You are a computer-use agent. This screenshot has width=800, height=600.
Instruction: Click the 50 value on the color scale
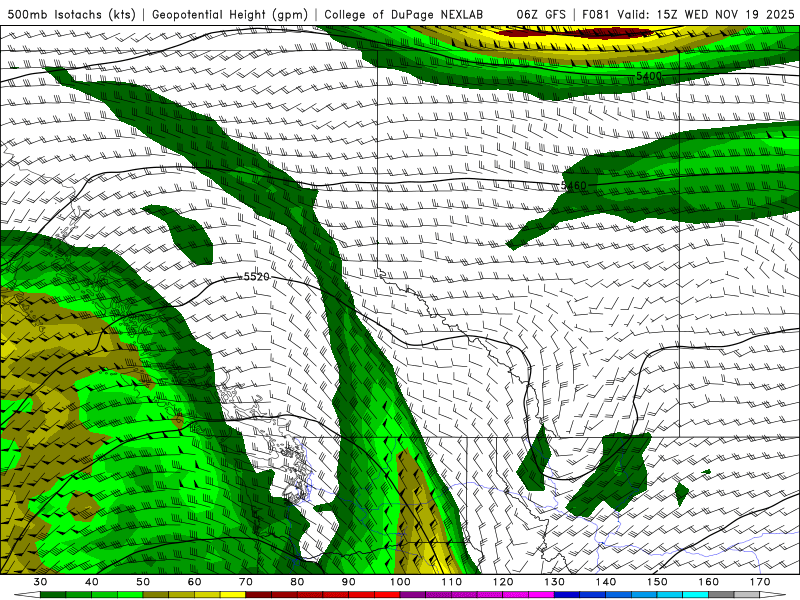pyautogui.click(x=143, y=582)
